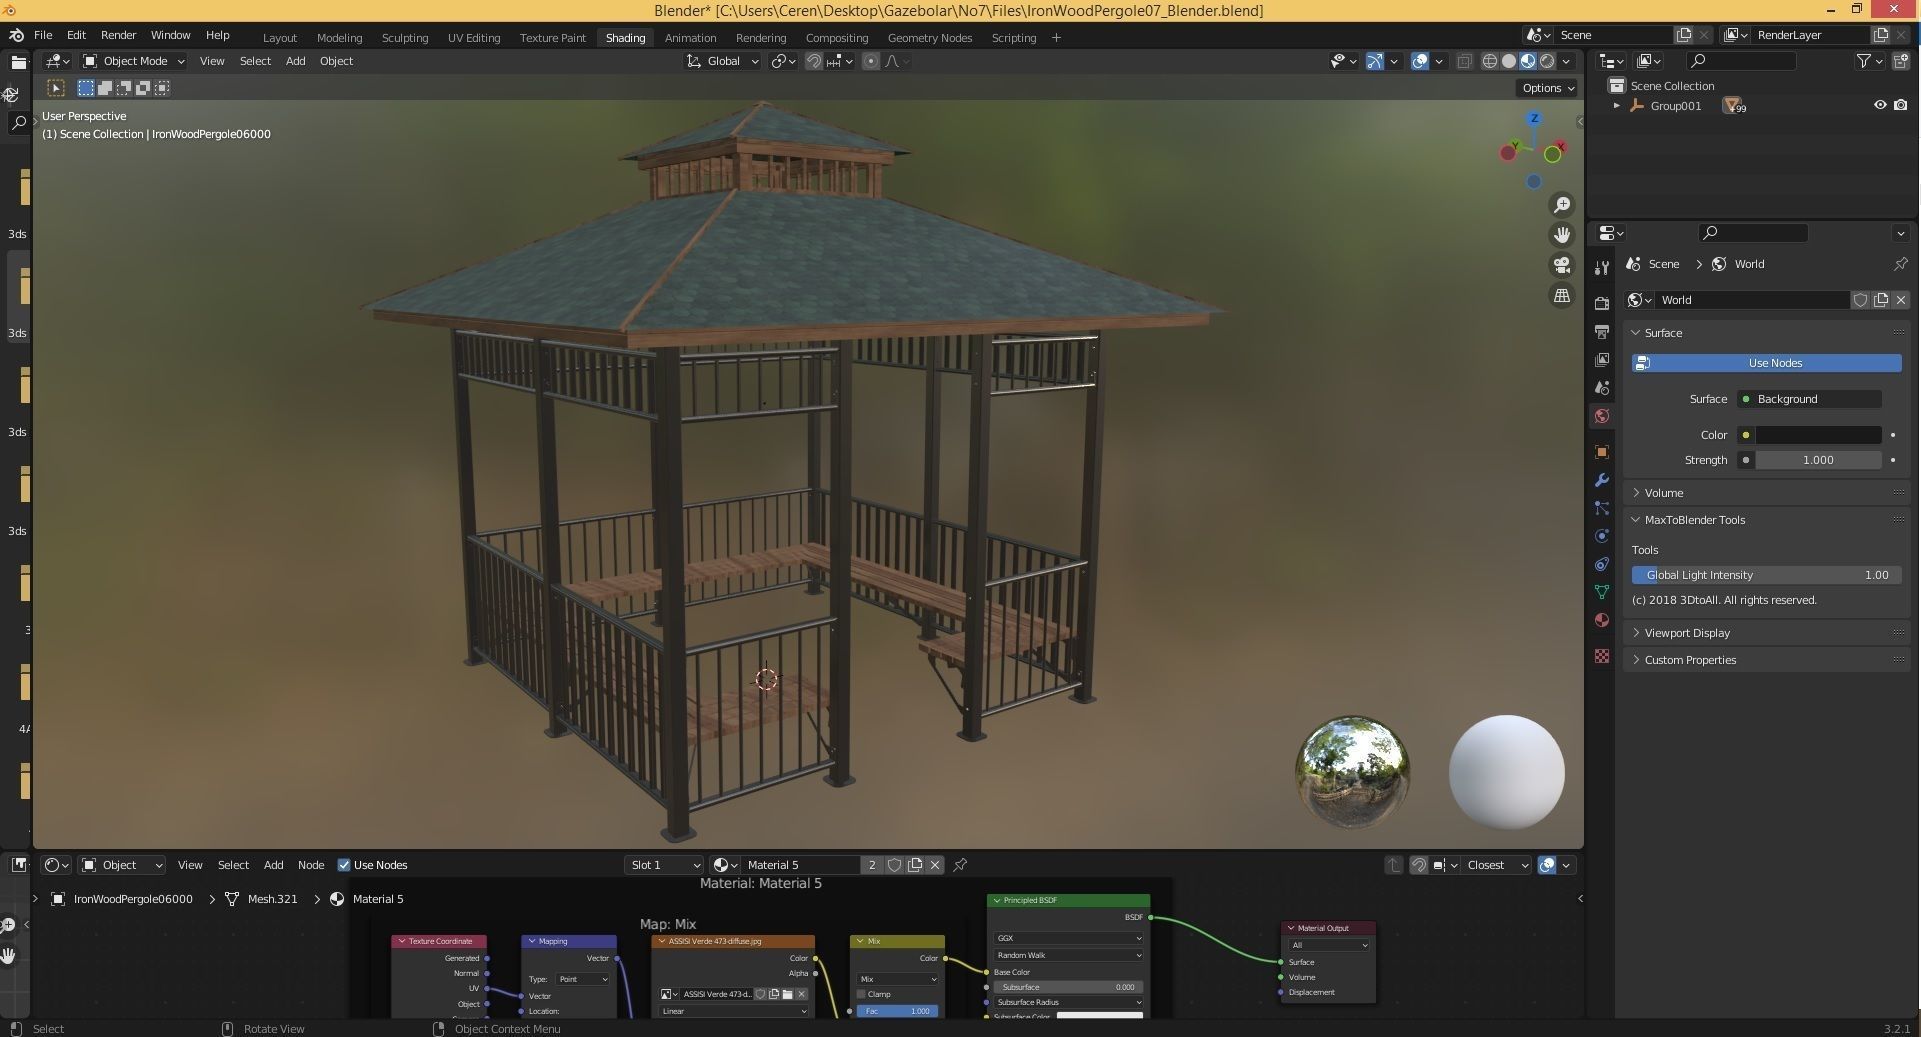Viewport: 1921px width, 1037px height.
Task: Hide Group001 in viewport with eye icon
Action: (1880, 105)
